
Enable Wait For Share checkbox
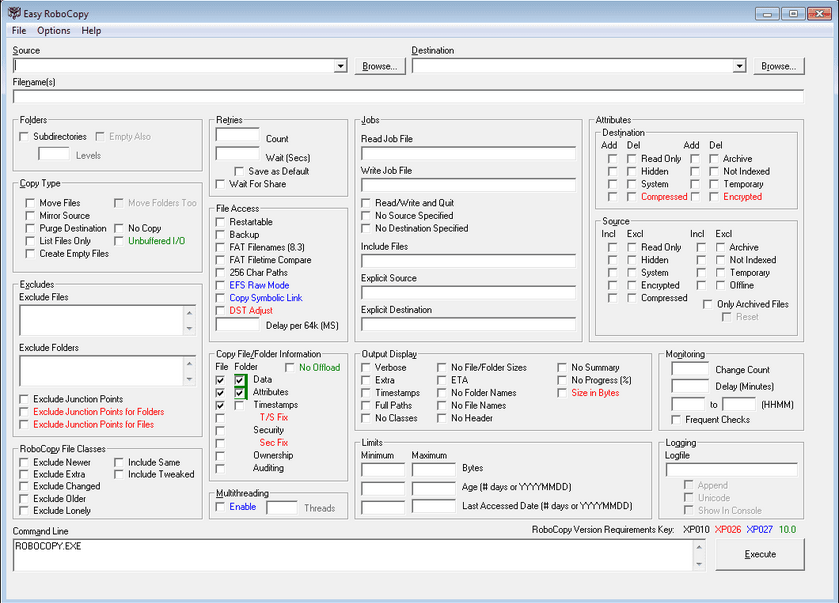(220, 184)
